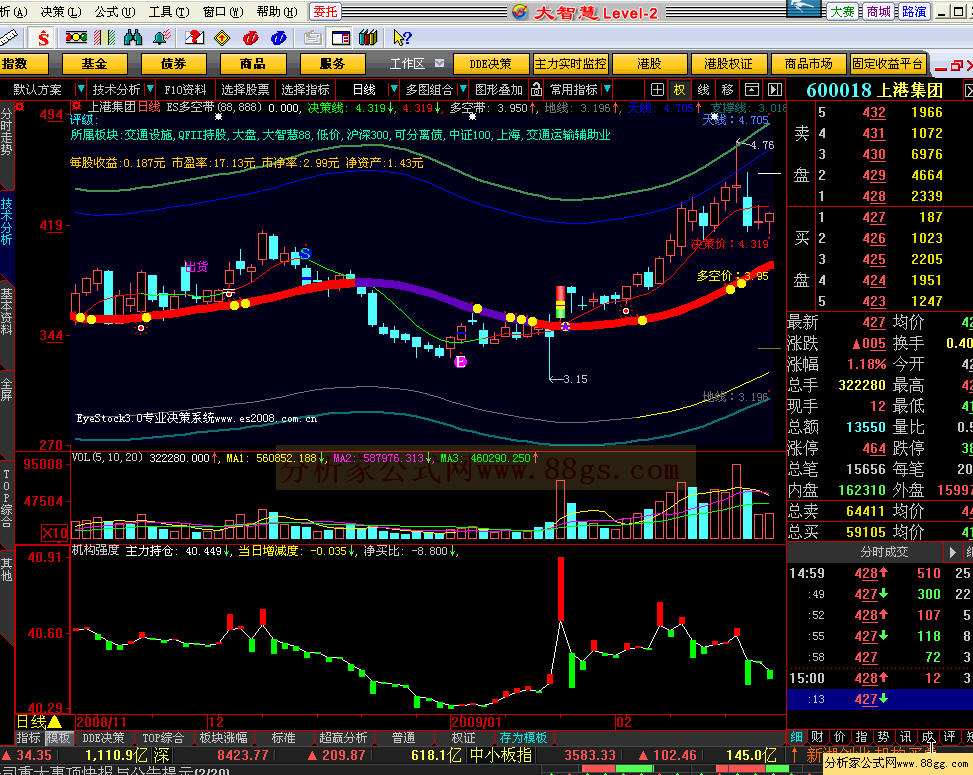973x775 pixels.
Task: Click the 固定收益平台 button
Action: coord(887,64)
